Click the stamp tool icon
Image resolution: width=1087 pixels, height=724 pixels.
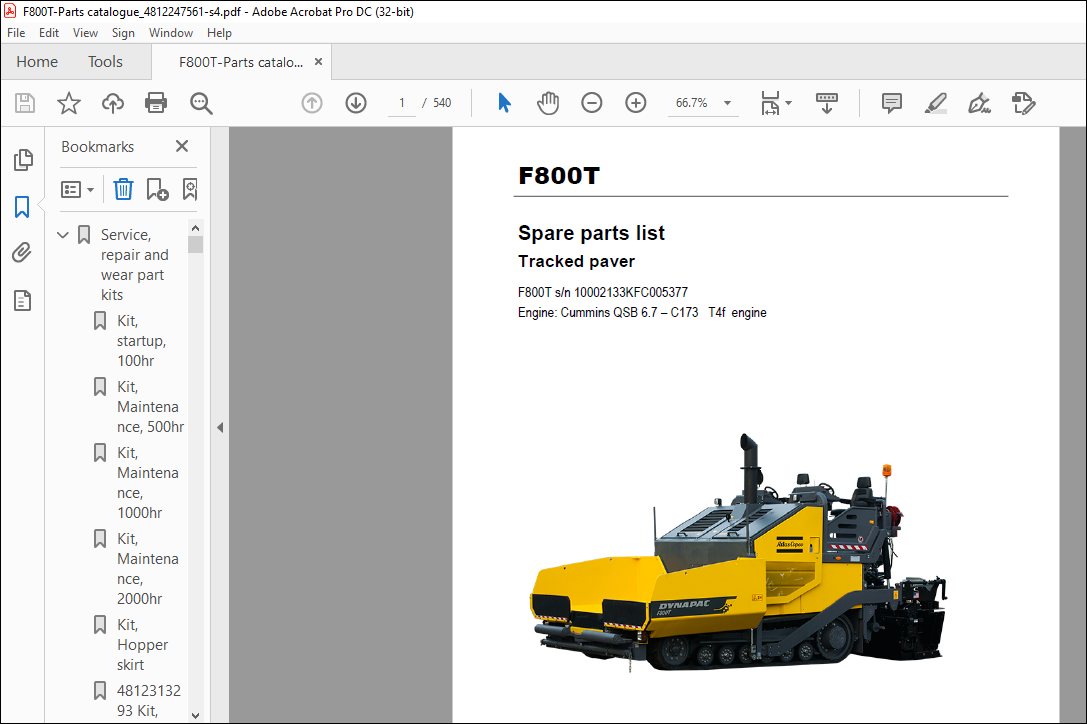[x=1023, y=103]
